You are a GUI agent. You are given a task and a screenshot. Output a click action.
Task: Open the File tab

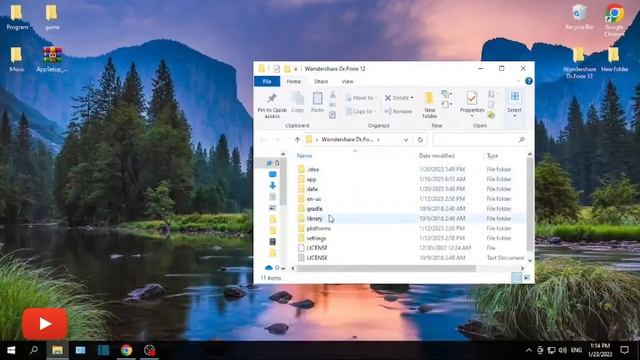tap(267, 82)
